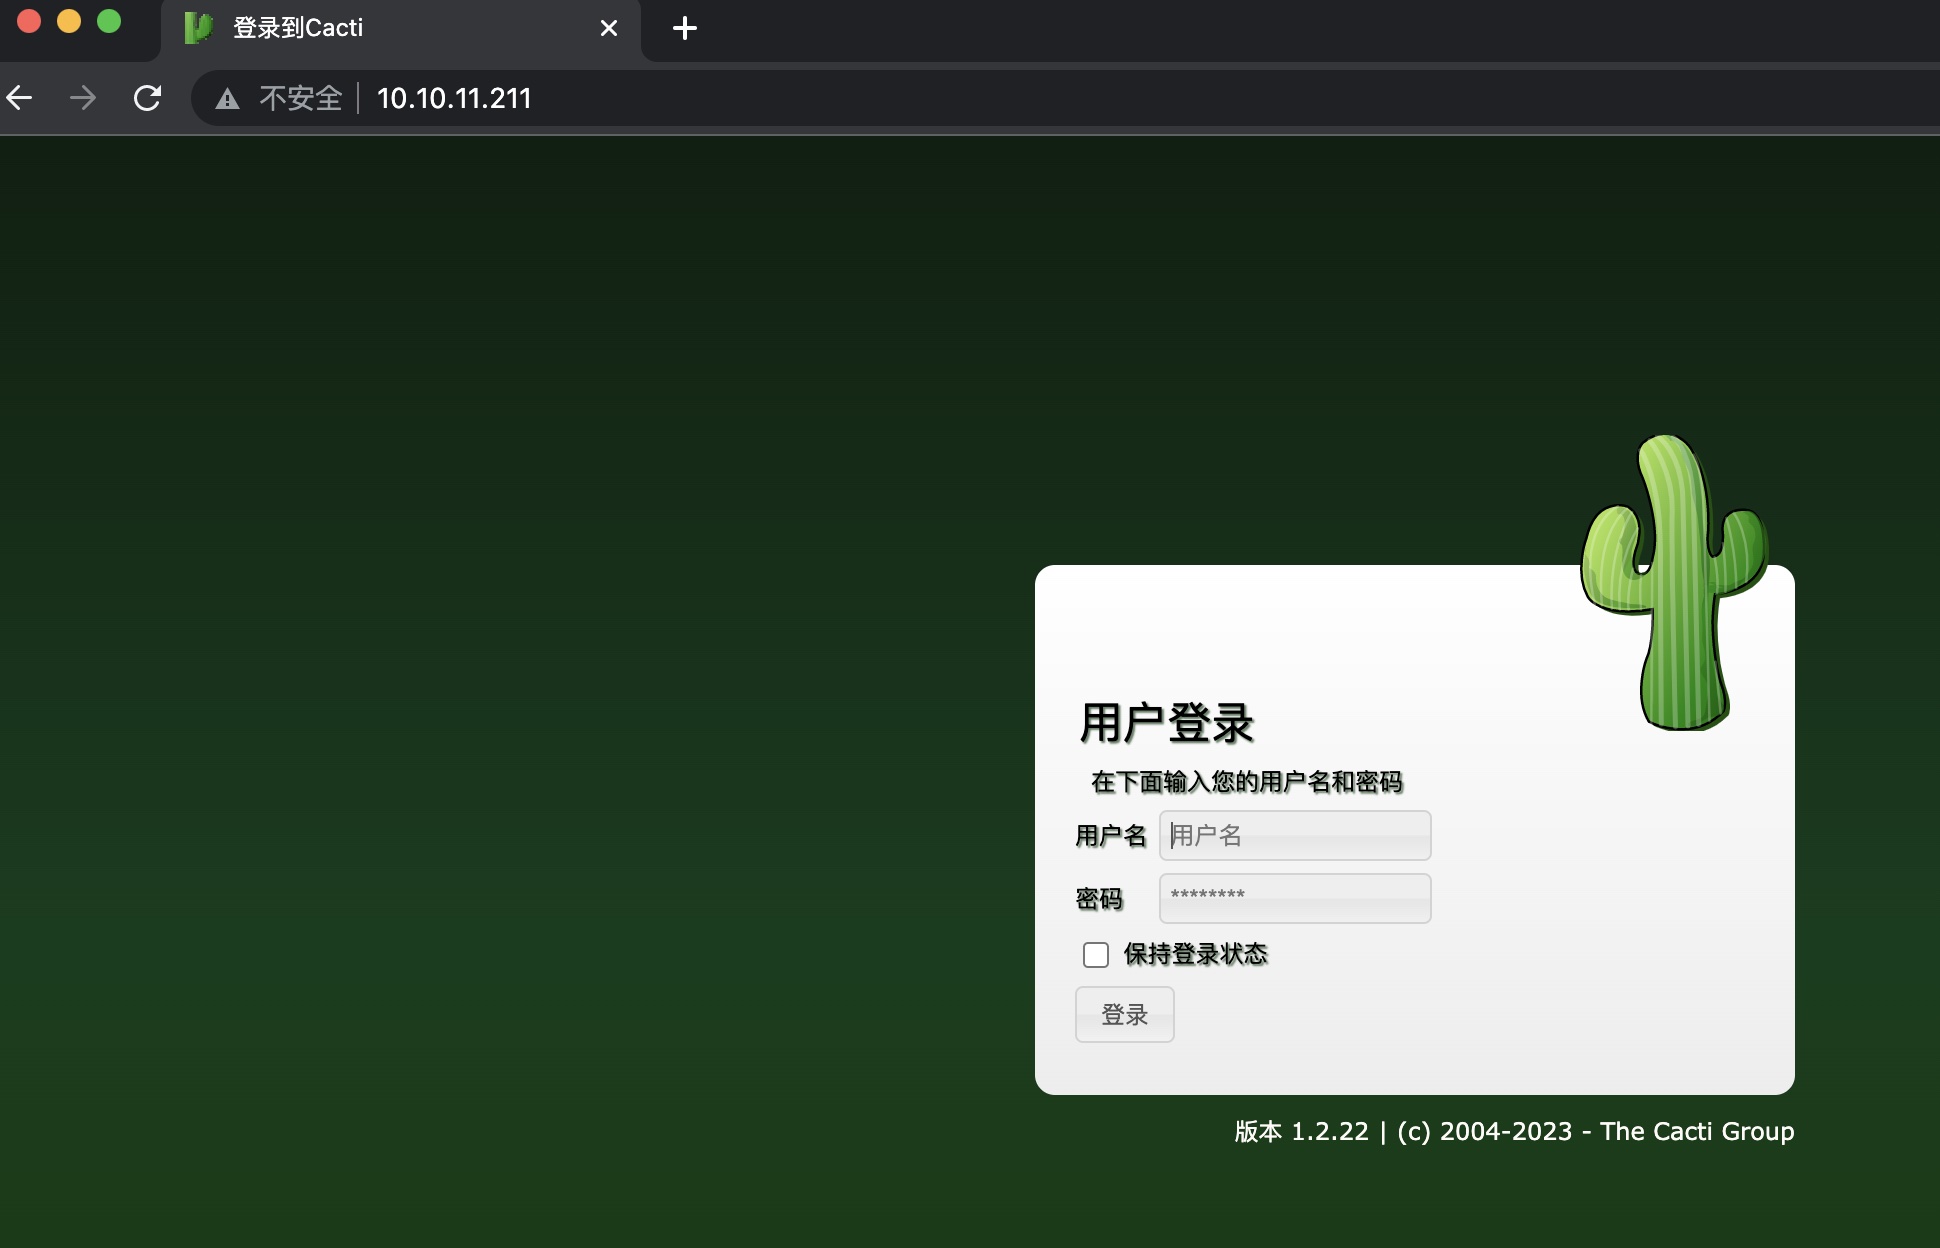
Task: Close the 登录到Cacti tab
Action: coord(609,28)
